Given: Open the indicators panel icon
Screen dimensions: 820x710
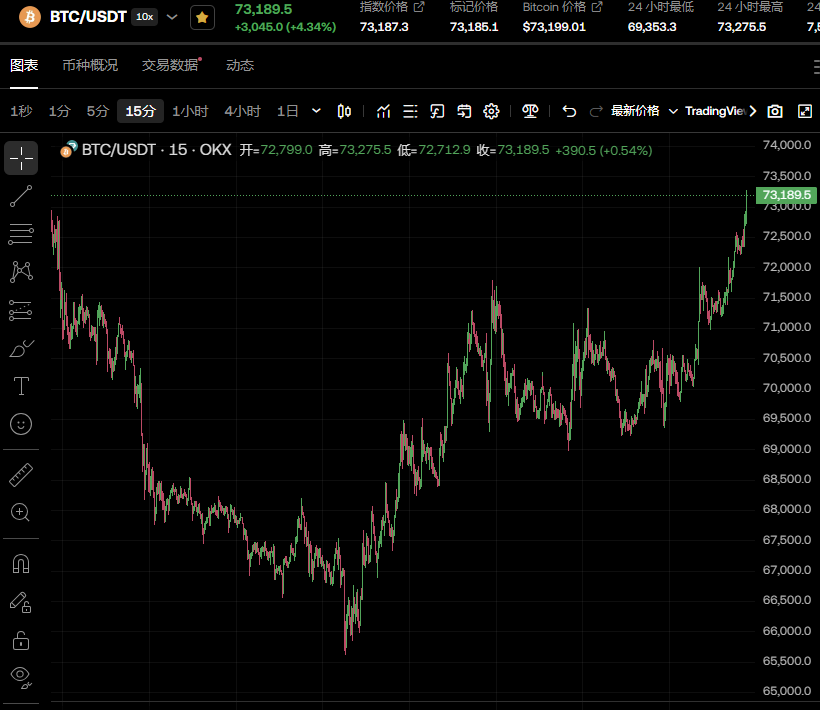Looking at the screenshot, I should click(383, 111).
